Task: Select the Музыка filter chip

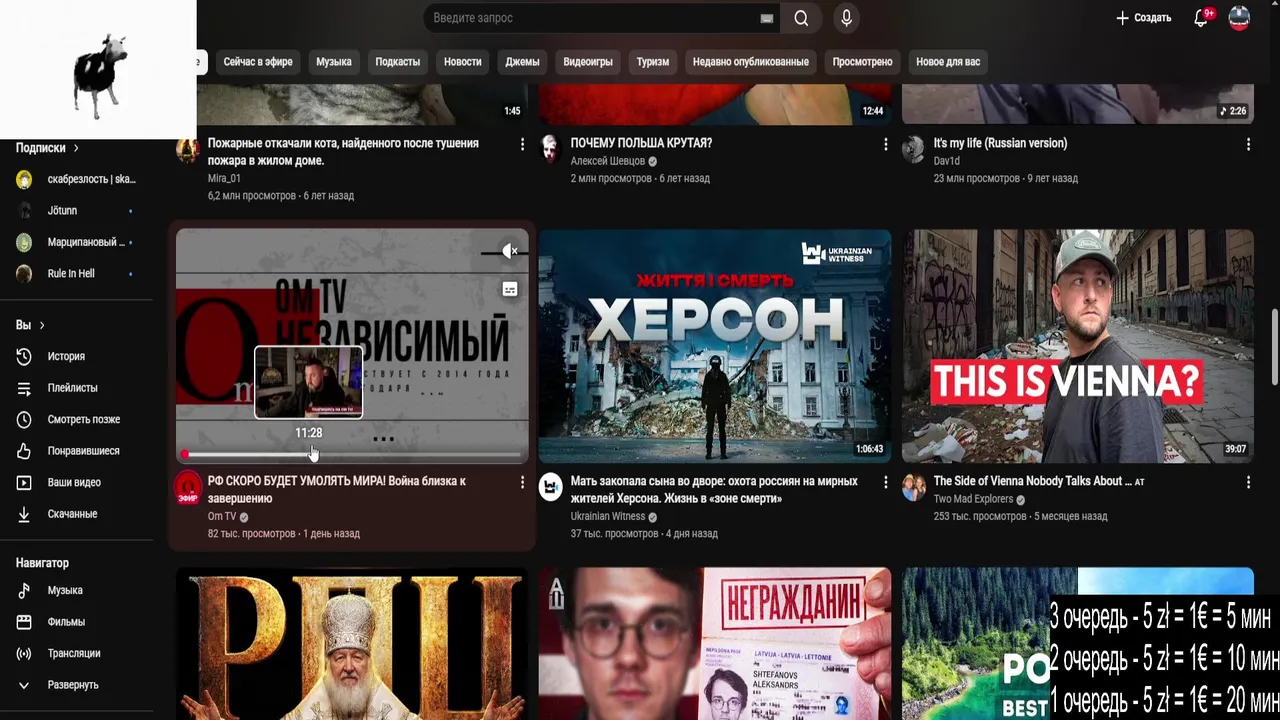Action: coord(334,62)
